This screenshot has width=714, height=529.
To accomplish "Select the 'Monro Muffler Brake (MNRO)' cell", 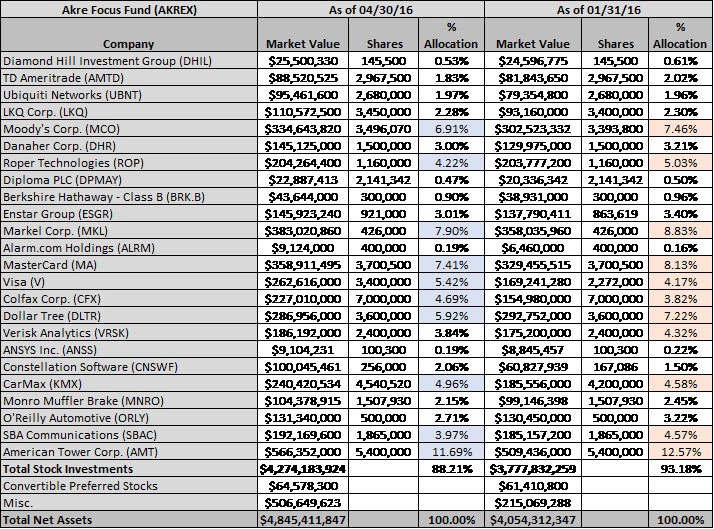I will pos(129,401).
